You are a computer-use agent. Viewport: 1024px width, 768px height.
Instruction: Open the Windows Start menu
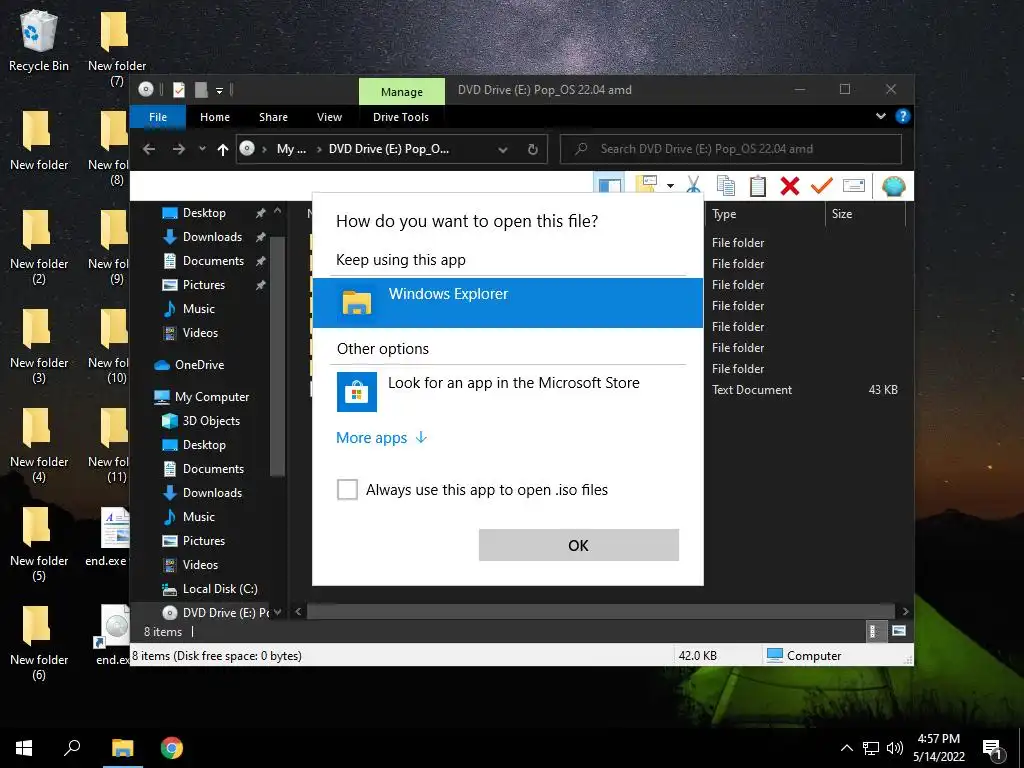[24, 748]
